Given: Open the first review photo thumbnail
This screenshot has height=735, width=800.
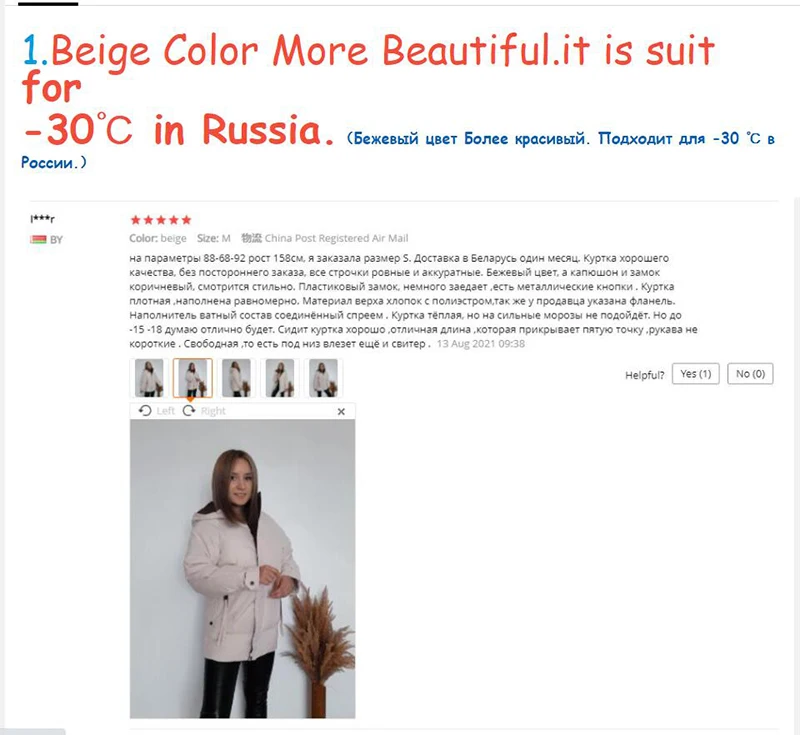Looking at the screenshot, I should (149, 378).
